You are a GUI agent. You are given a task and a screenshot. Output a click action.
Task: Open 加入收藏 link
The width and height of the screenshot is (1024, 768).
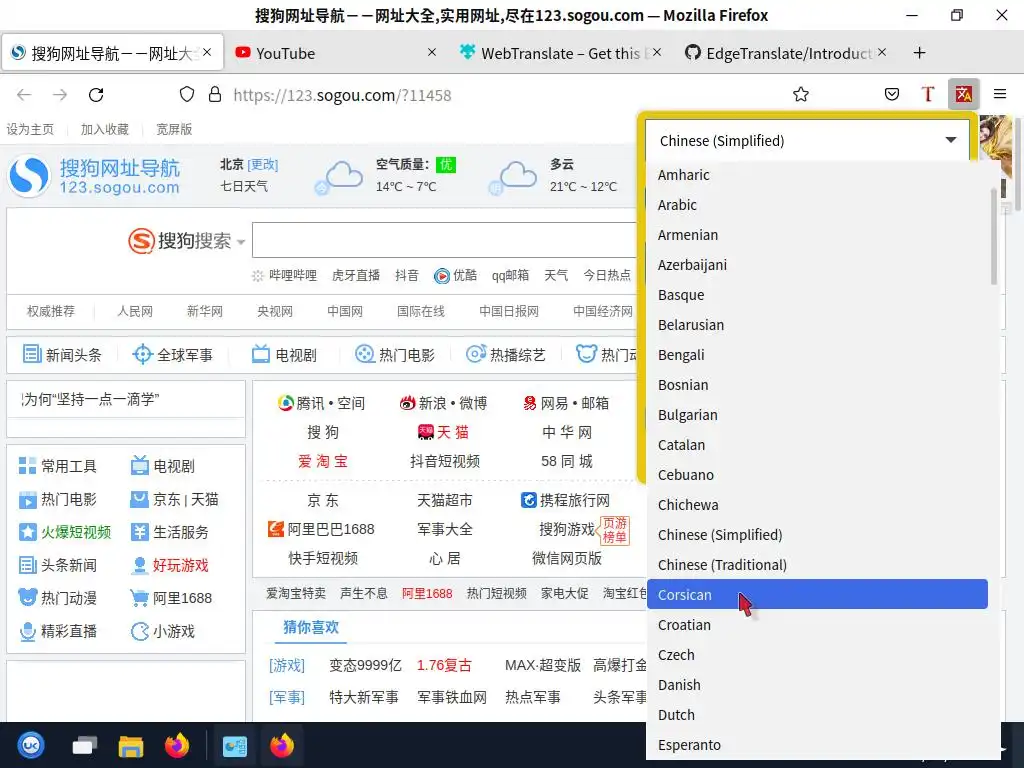pyautogui.click(x=104, y=129)
